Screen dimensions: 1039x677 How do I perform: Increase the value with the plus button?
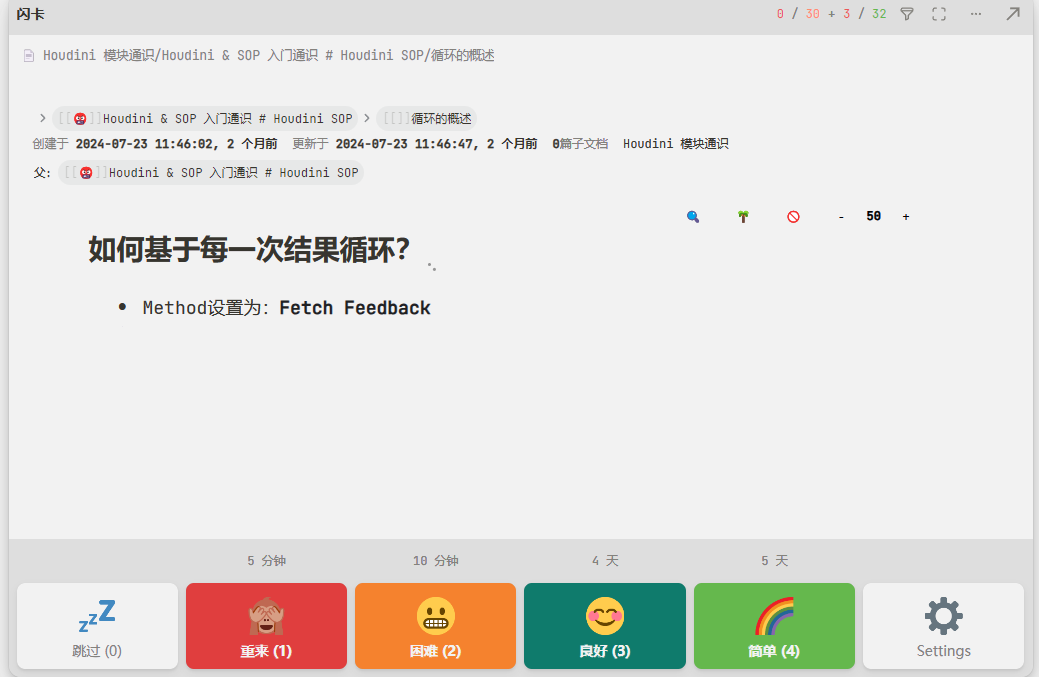[906, 217]
